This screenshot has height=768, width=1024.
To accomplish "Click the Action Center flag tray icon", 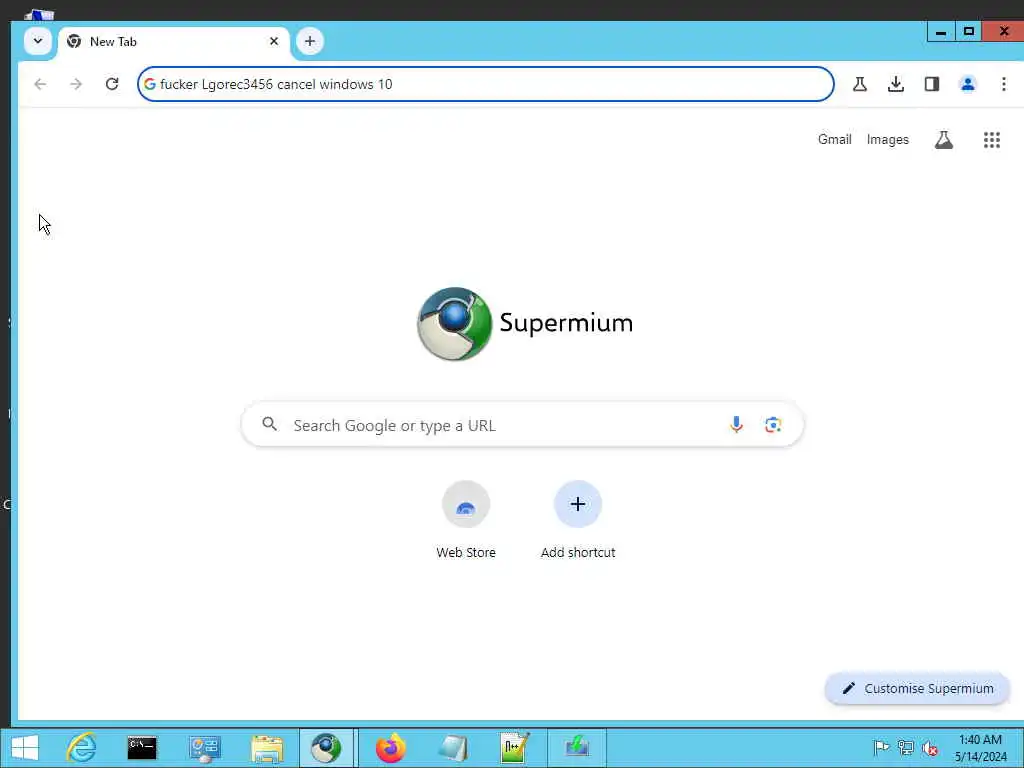I will click(x=881, y=748).
